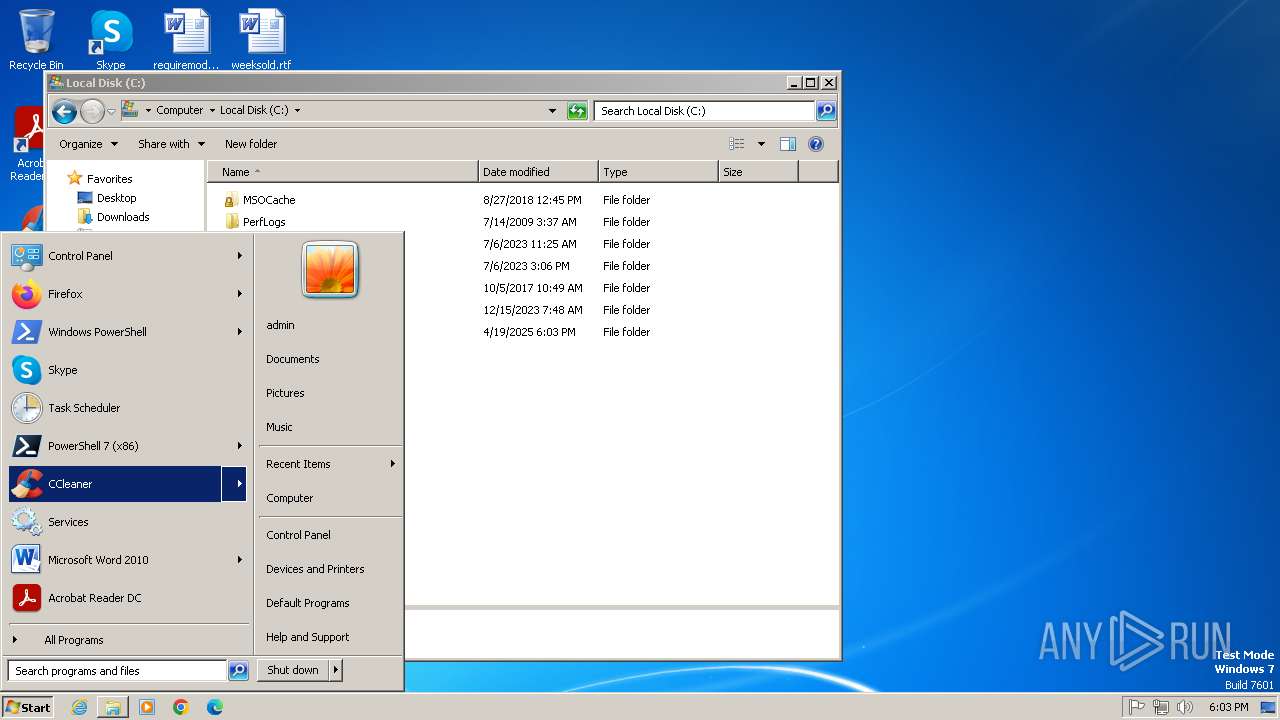This screenshot has width=1280, height=720.
Task: Open the views options dropdown arrow
Action: tap(761, 144)
